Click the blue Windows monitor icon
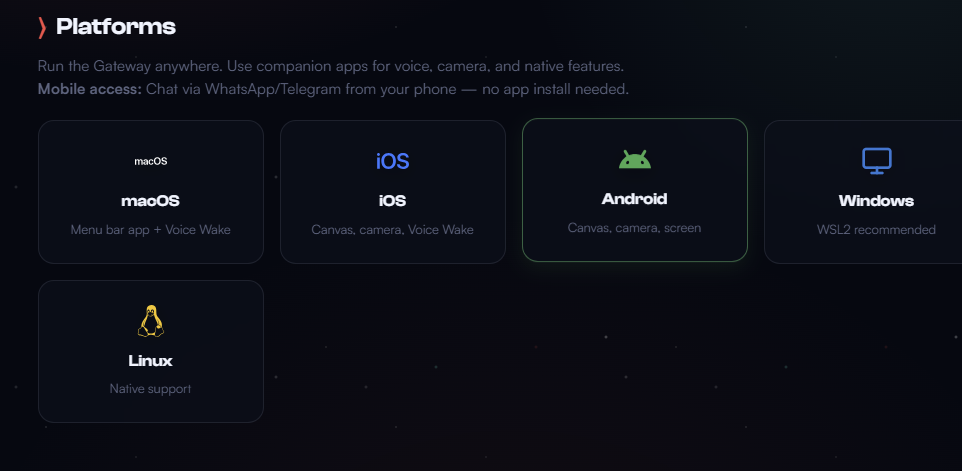962x471 pixels. click(x=876, y=160)
